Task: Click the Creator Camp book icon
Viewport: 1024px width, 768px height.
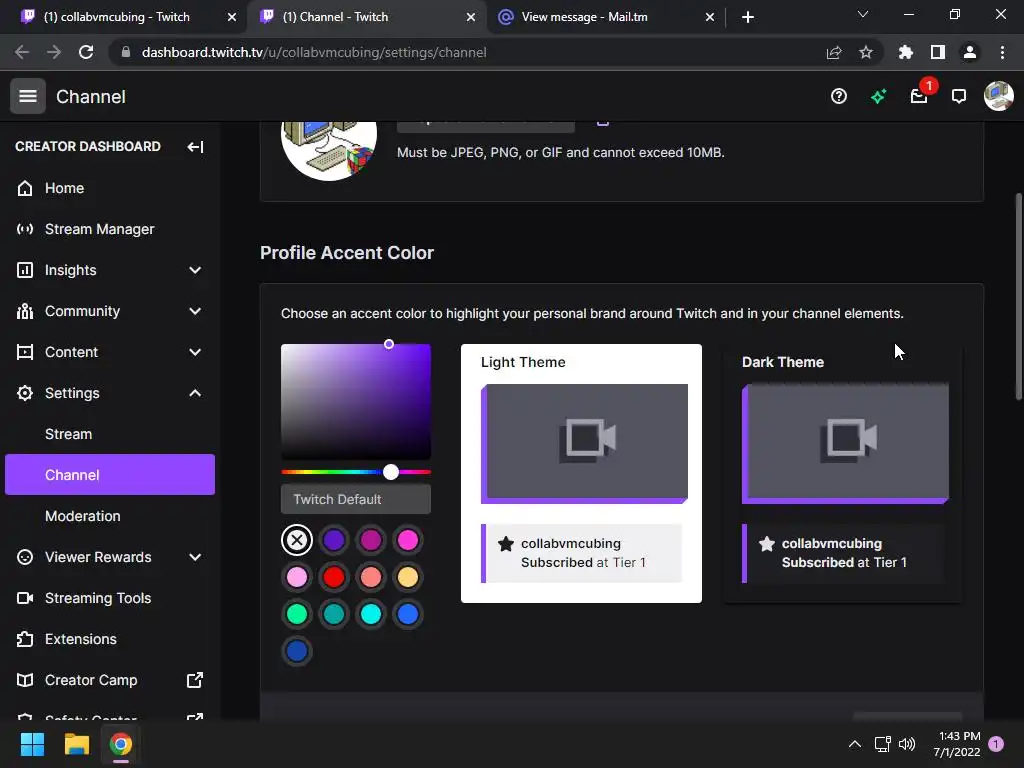Action: (x=25, y=680)
